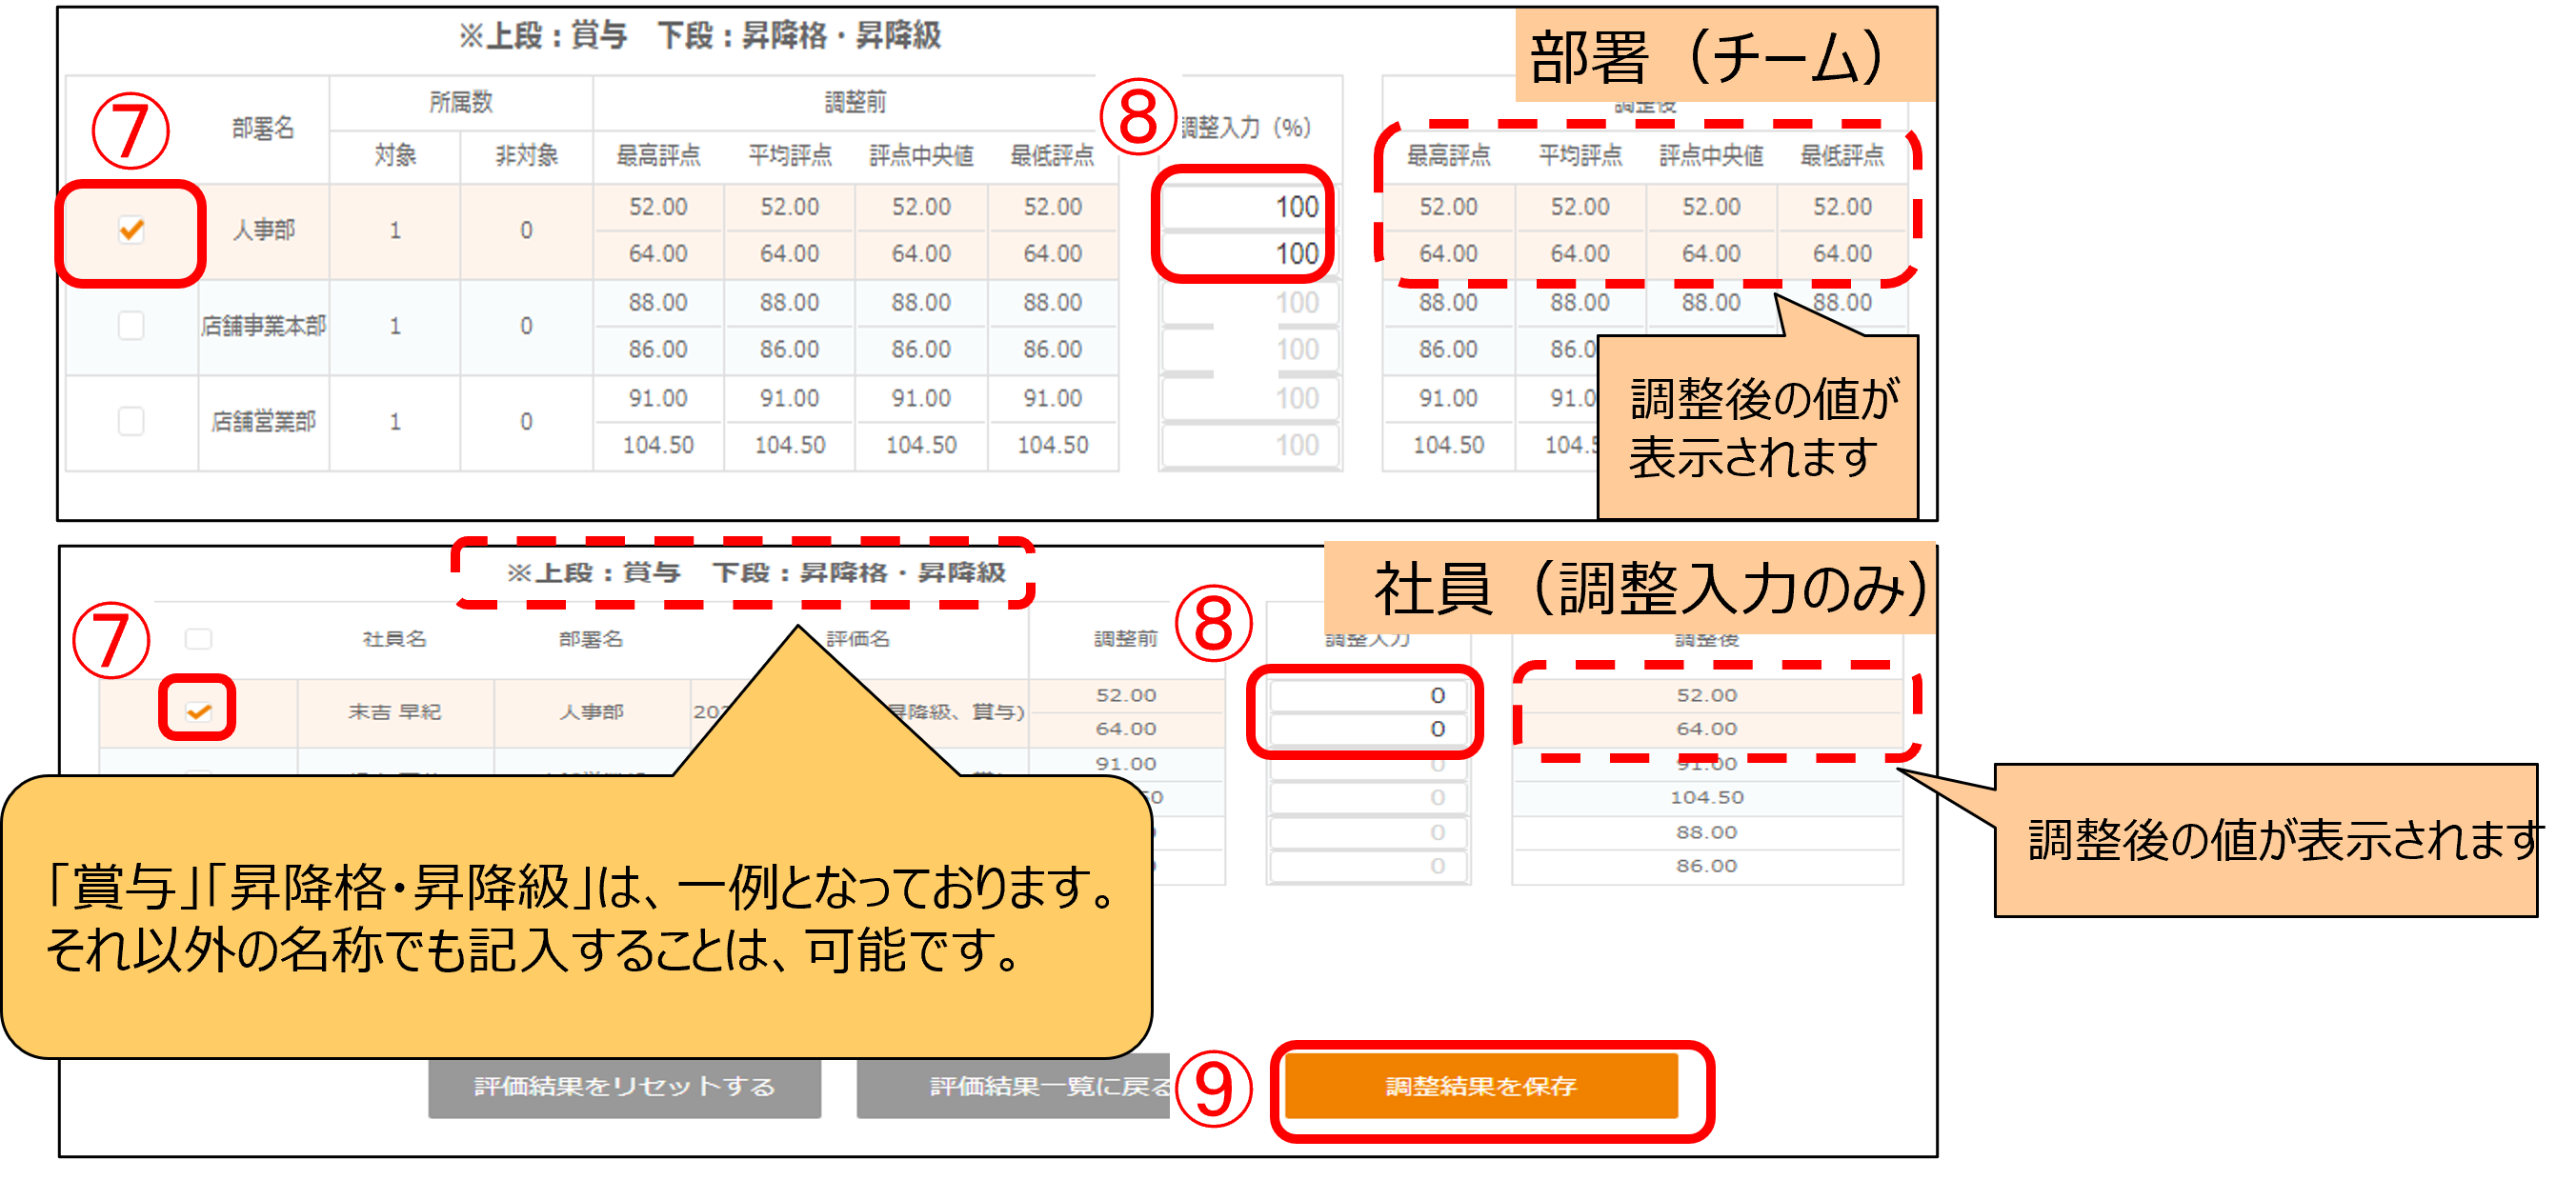Click 店舗事業本部 pre-adjustment 平均評点 value 86.00

click(790, 349)
